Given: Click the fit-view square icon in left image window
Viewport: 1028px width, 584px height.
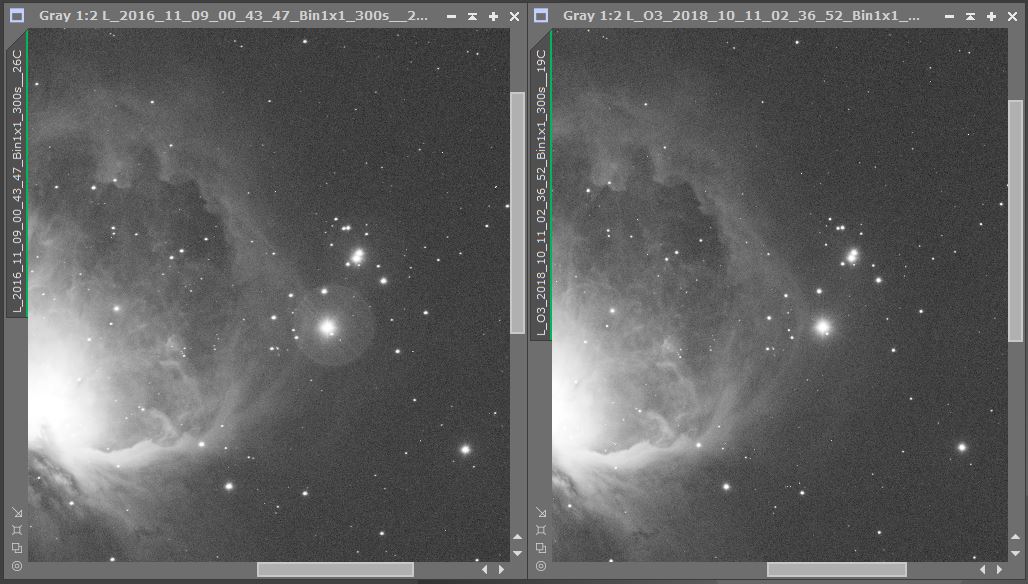Looking at the screenshot, I should pyautogui.click(x=17, y=530).
